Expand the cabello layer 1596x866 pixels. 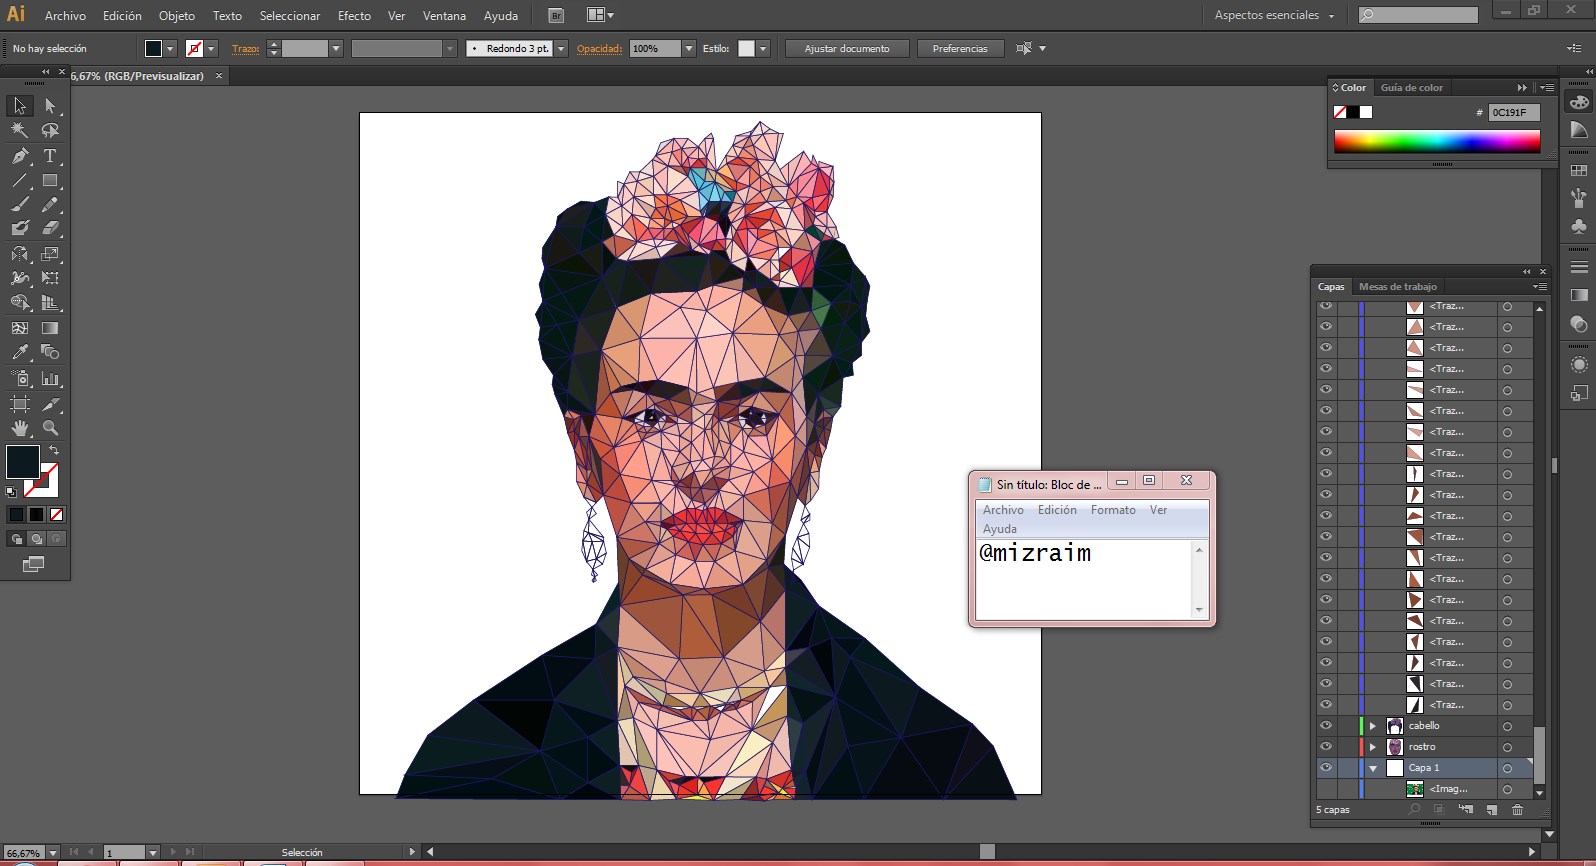[1373, 726]
